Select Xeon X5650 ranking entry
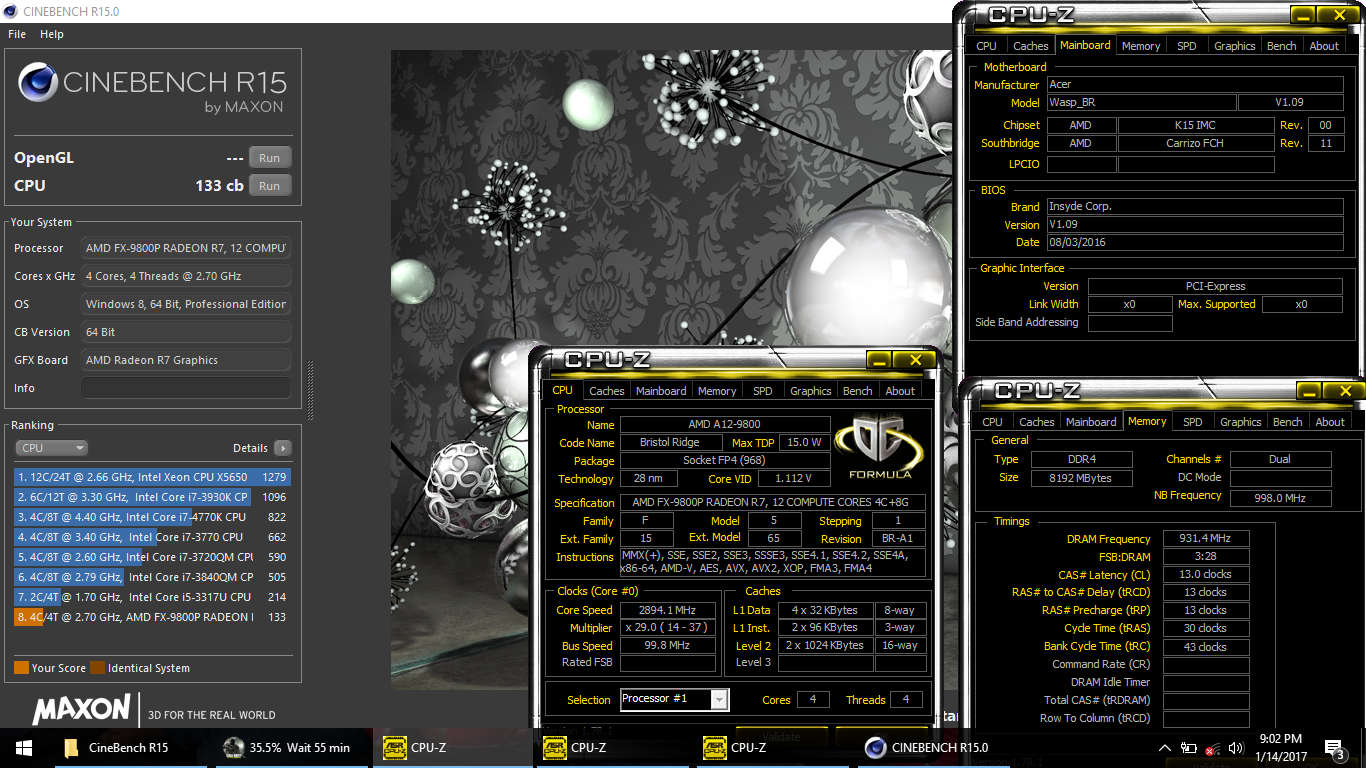The width and height of the screenshot is (1366, 768). click(x=152, y=477)
